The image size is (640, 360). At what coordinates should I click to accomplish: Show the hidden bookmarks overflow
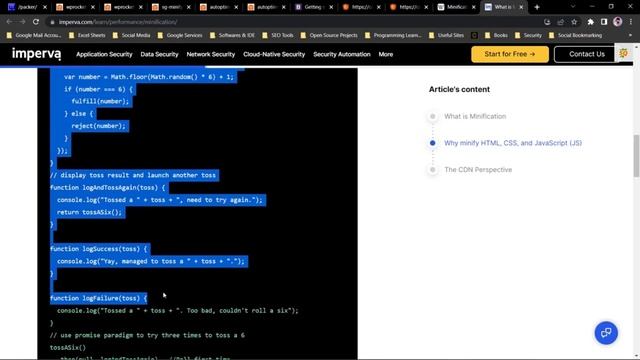(630, 36)
